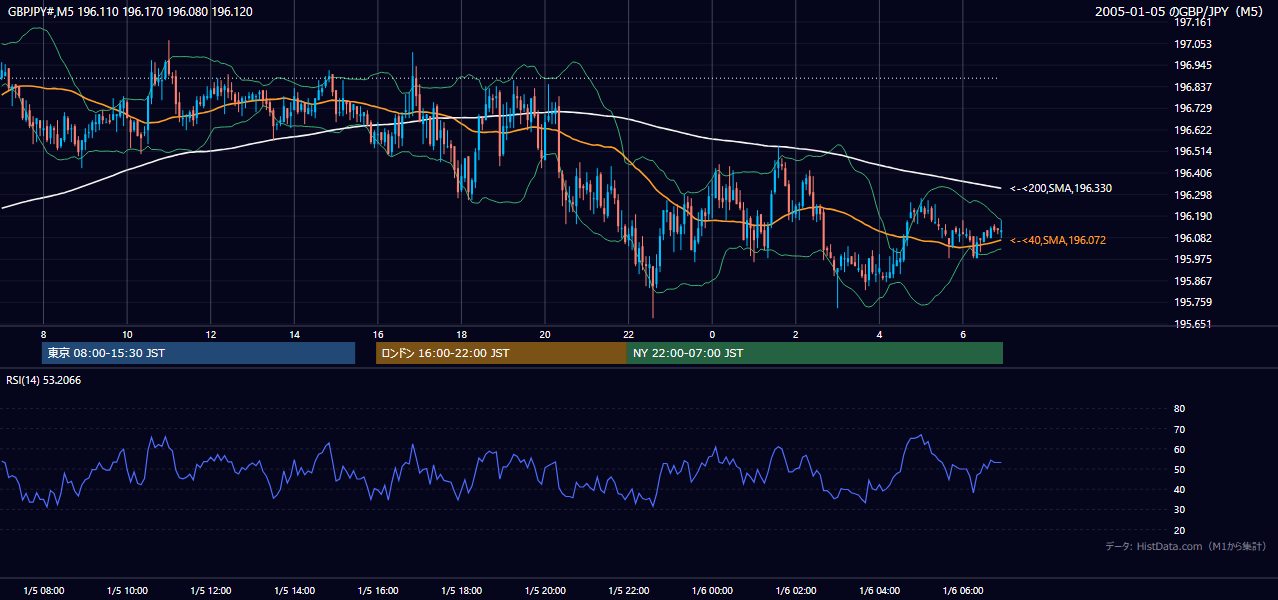The image size is (1278, 600).
Task: Click hour label 14 under the price chart
Action: coord(294,334)
